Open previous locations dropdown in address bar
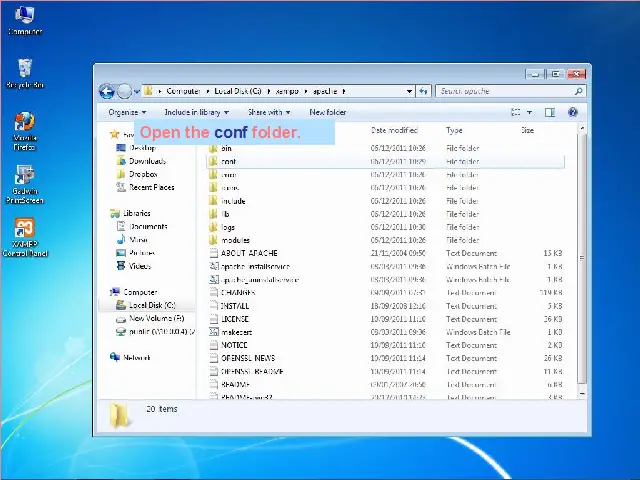Screen dimensions: 640x480 coord(409,91)
